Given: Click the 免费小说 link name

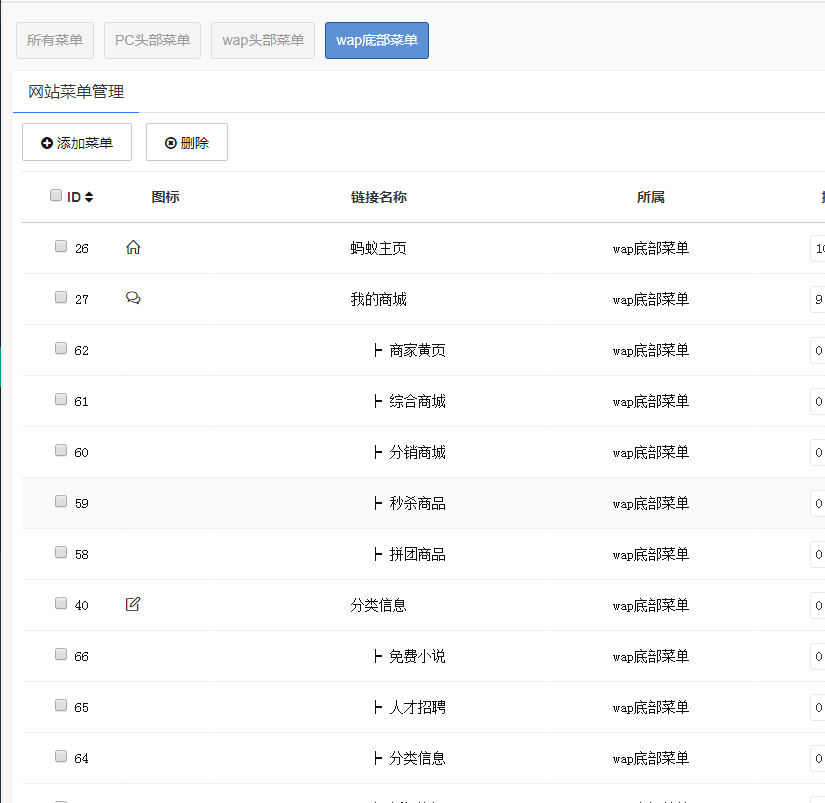Looking at the screenshot, I should (417, 656).
